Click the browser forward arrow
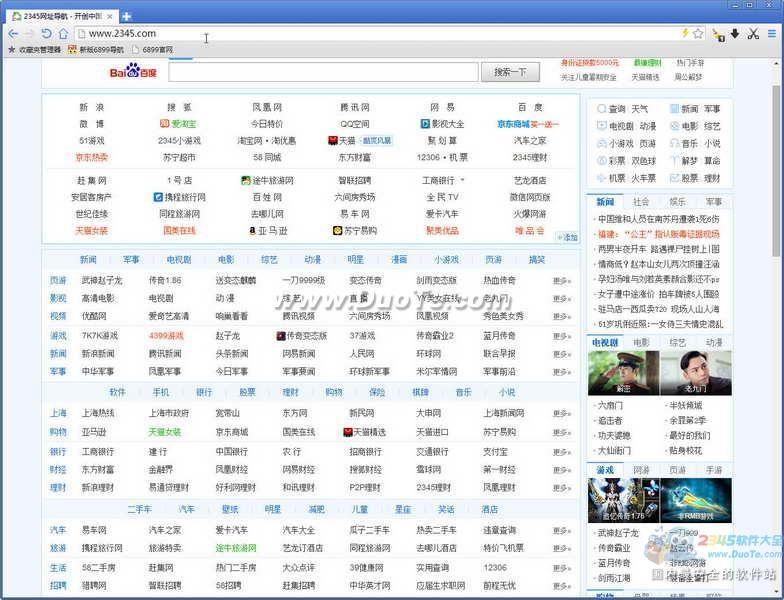 point(30,34)
